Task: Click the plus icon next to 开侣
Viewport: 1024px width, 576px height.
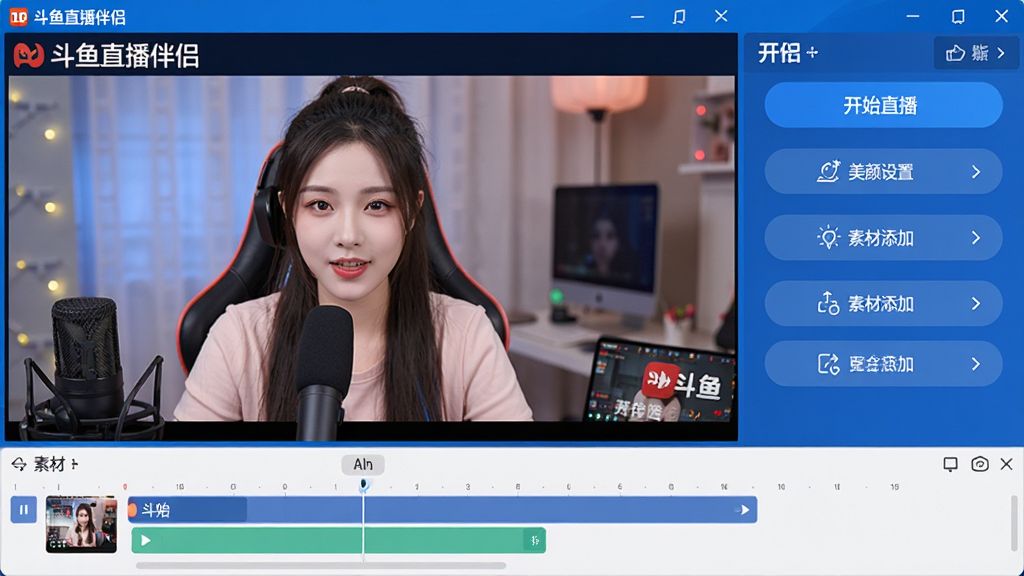Action: [x=812, y=53]
